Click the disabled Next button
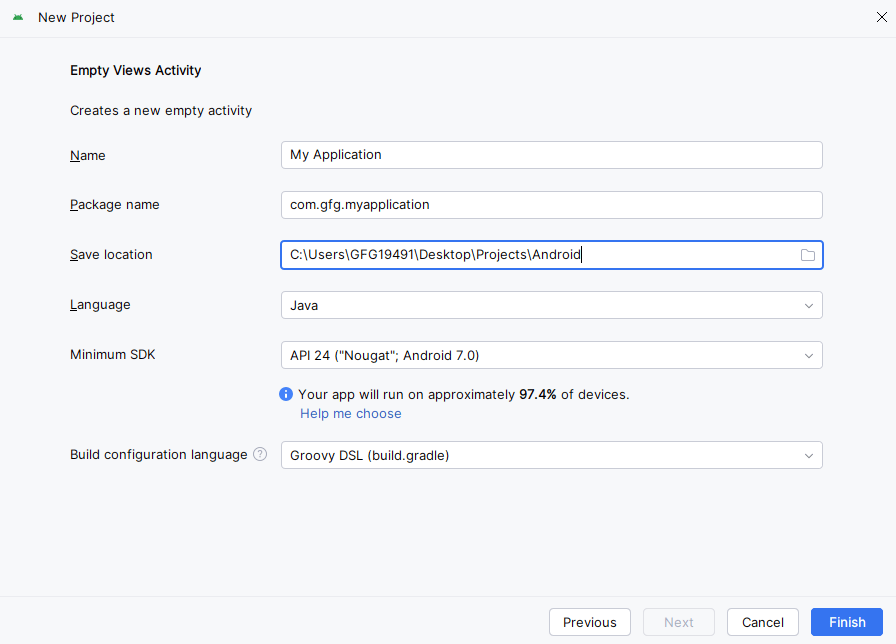896x644 pixels. [x=679, y=622]
